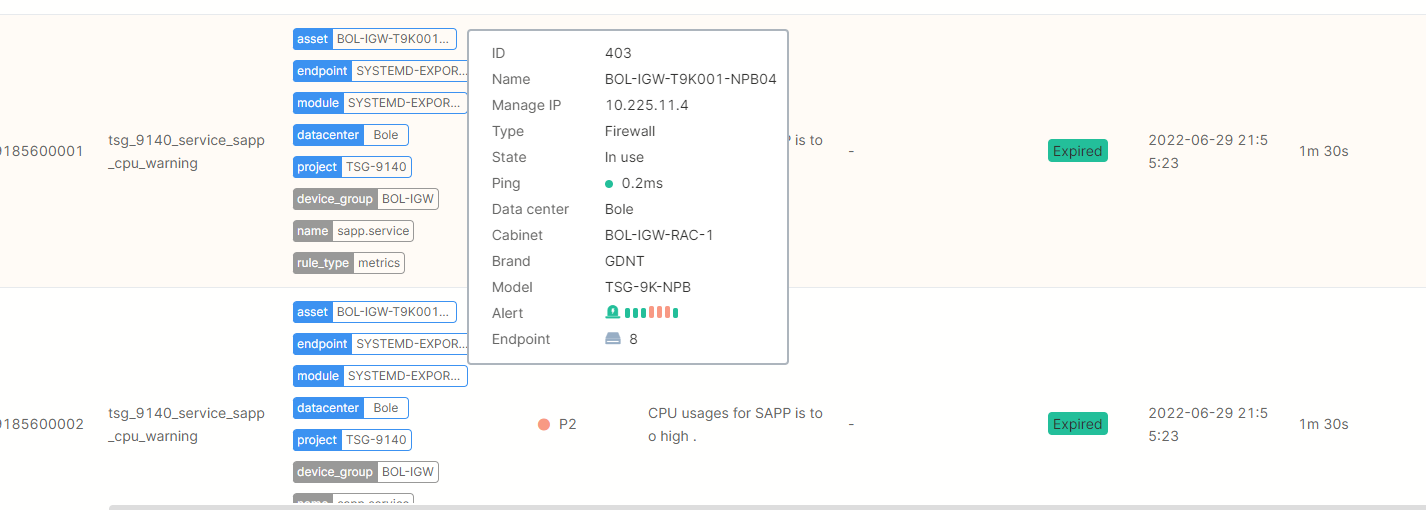Select datacenter Bole tag in first row
The width and height of the screenshot is (1426, 510).
[x=351, y=135]
